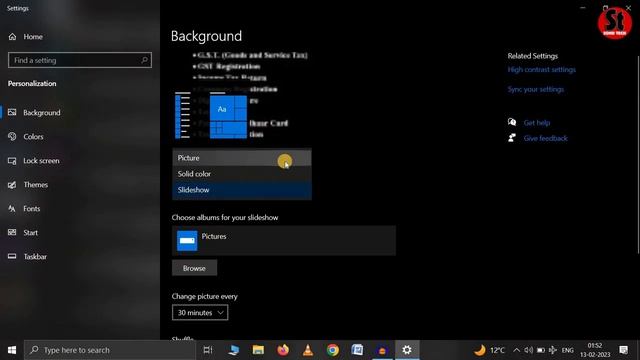Click the taskbar search box
The image size is (640, 360).
pyautogui.click(x=109, y=350)
